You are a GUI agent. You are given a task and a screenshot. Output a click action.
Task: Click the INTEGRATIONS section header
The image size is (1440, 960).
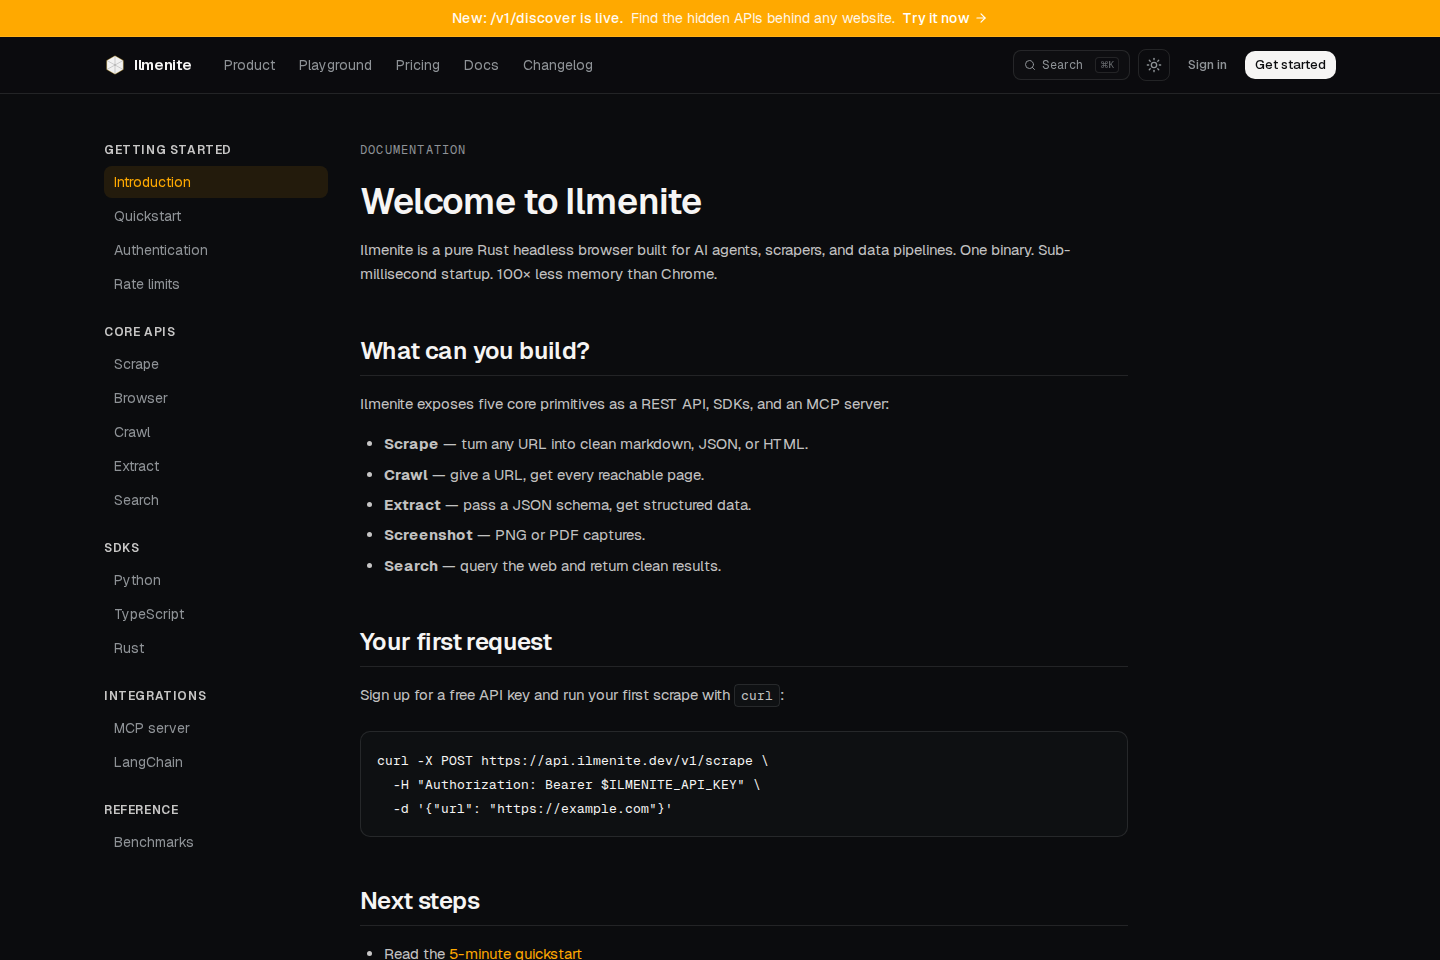coord(155,696)
